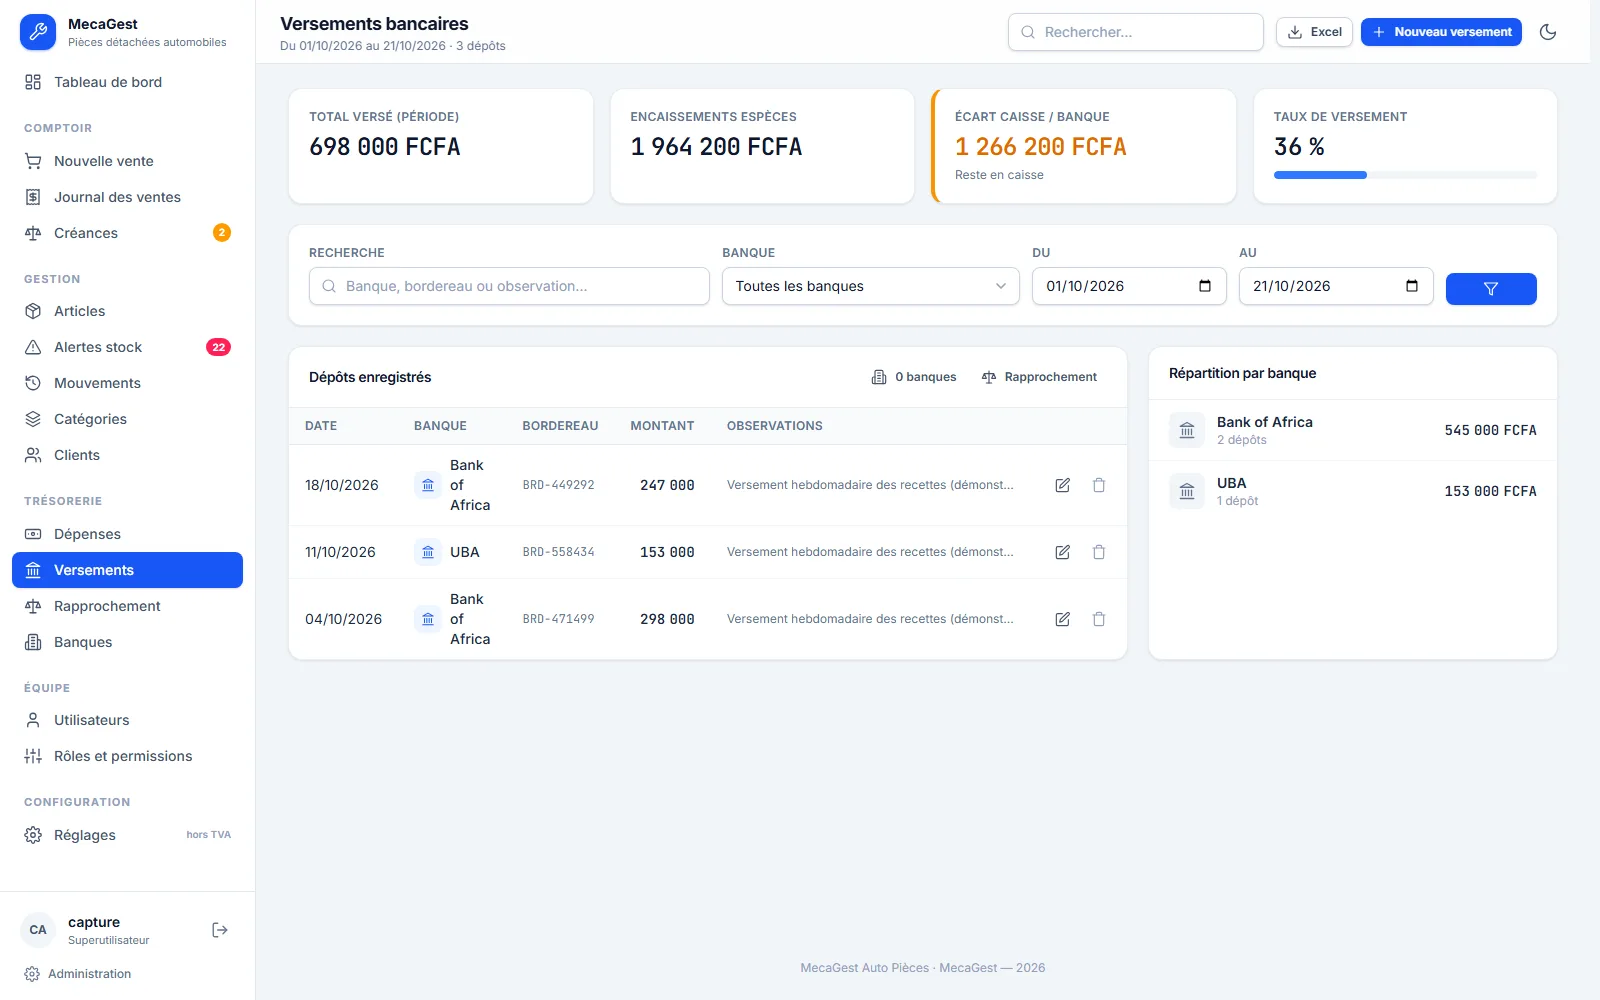Create a Nouveau versement
Image resolution: width=1600 pixels, height=1000 pixels.
[1441, 32]
